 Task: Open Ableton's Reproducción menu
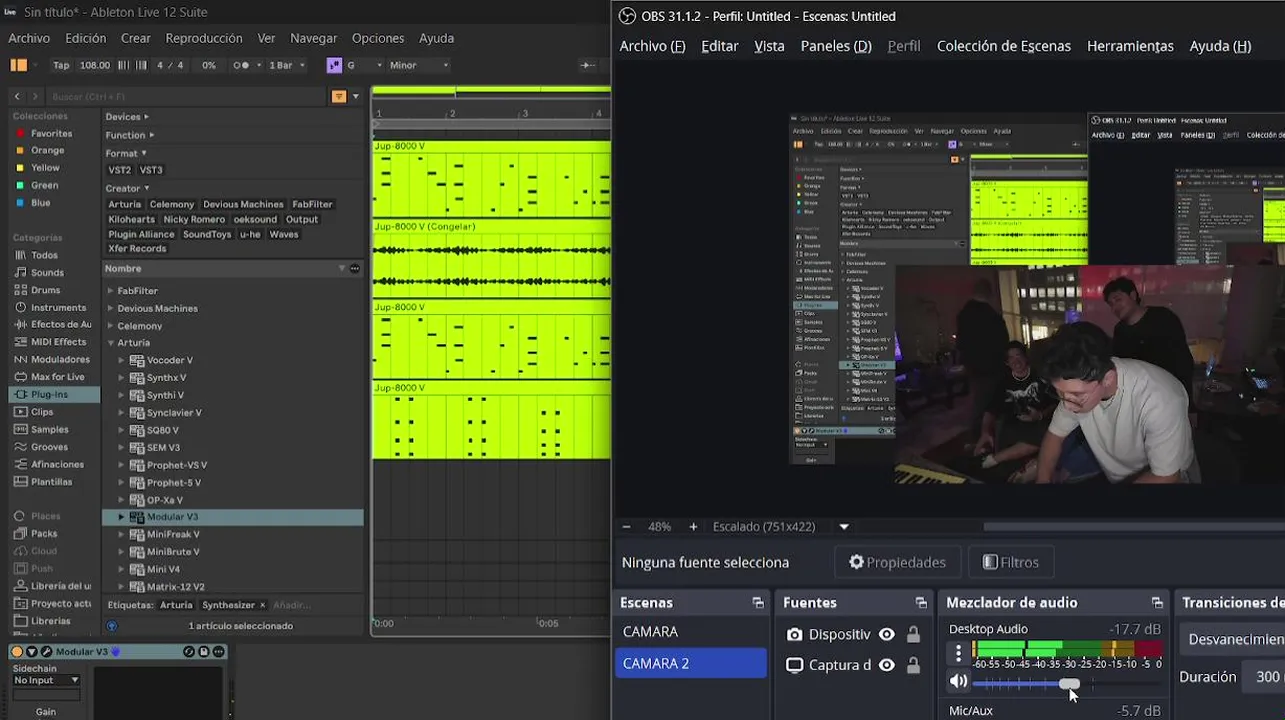pos(204,38)
